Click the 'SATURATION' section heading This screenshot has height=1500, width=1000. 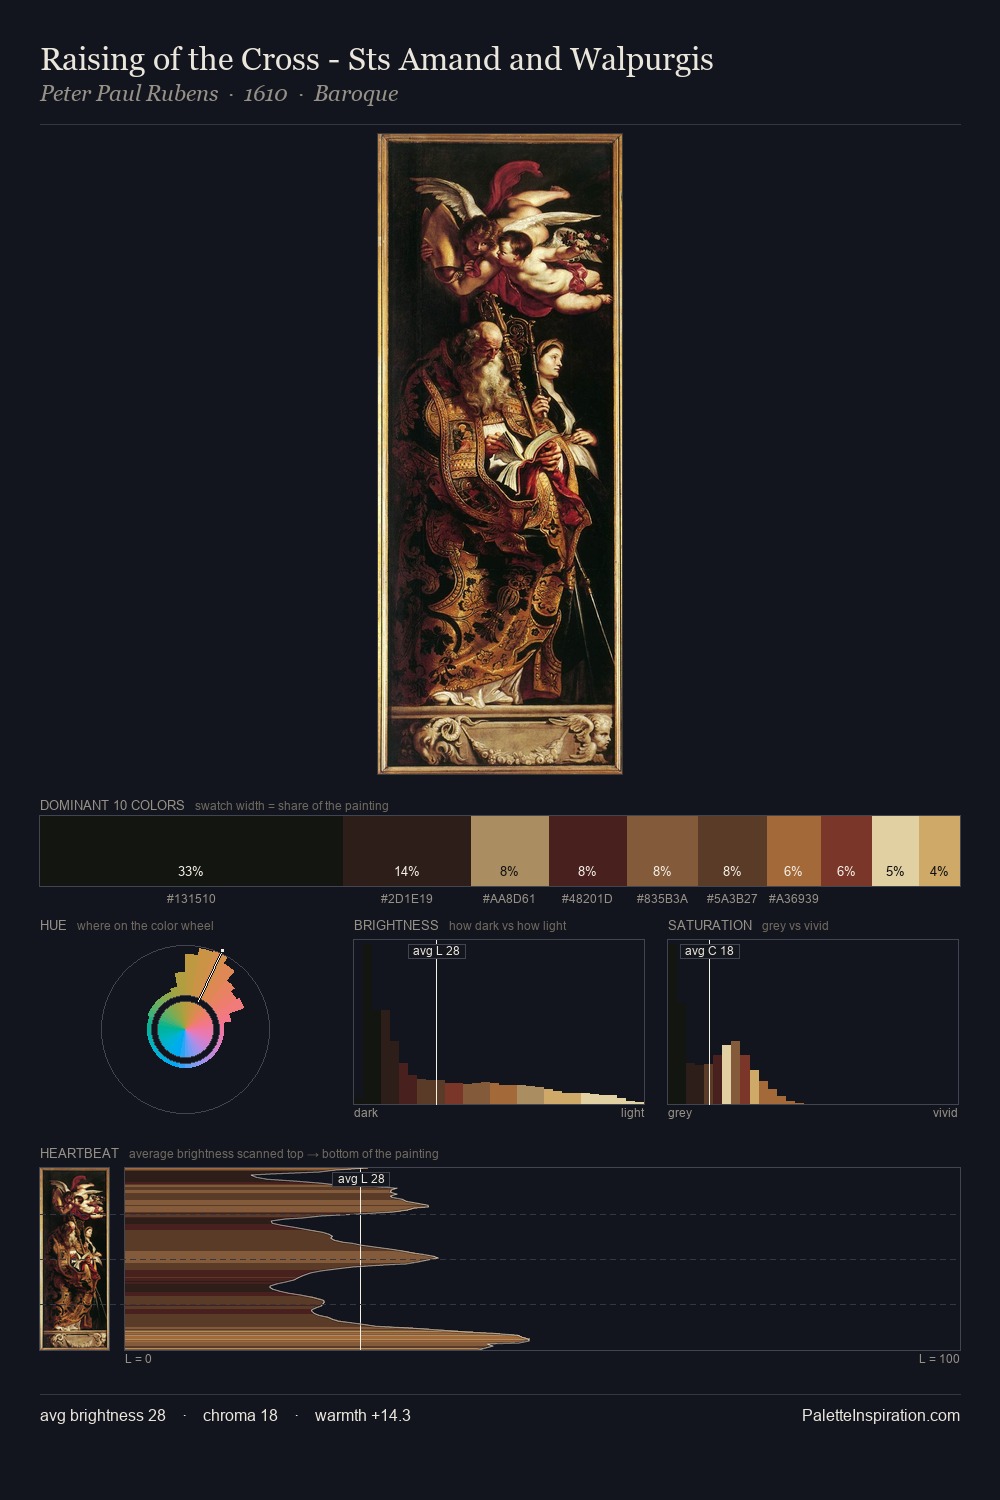click(x=710, y=925)
